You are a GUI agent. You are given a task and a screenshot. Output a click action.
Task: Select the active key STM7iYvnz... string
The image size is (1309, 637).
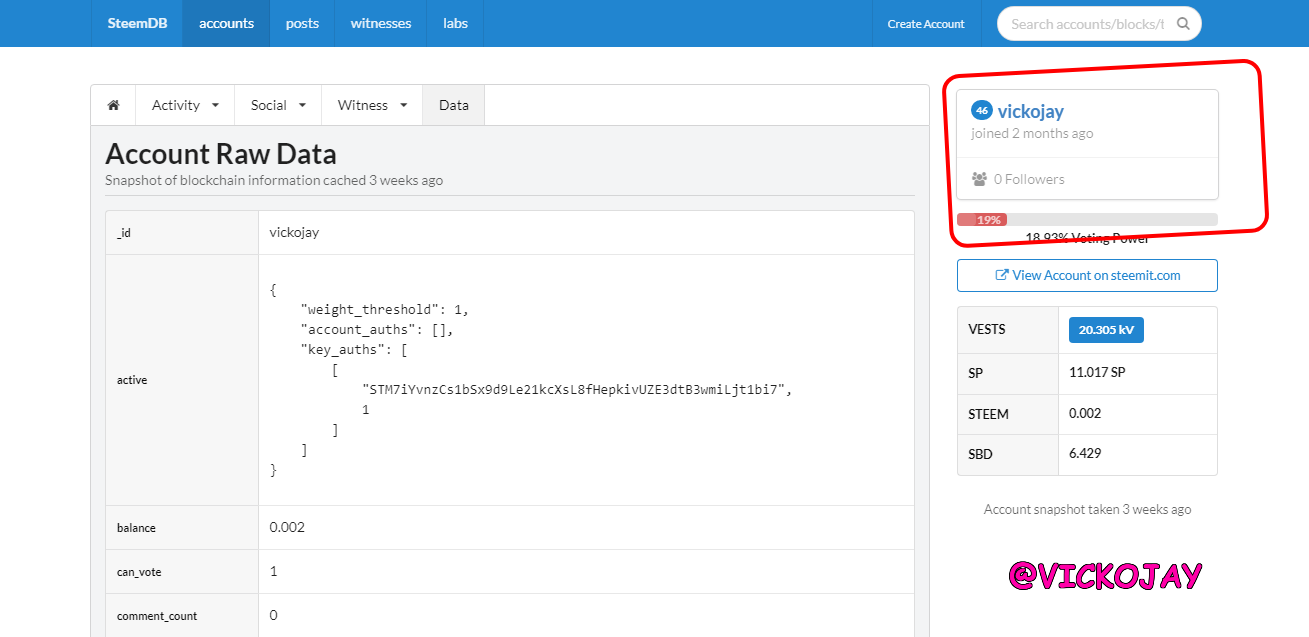tap(576, 389)
